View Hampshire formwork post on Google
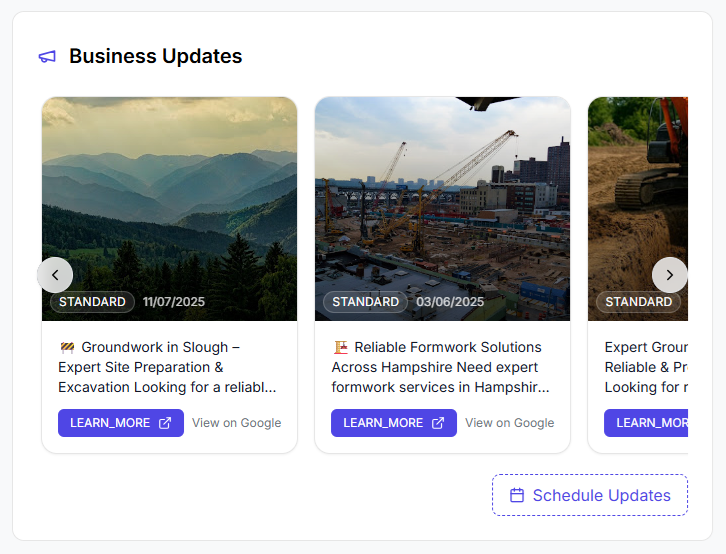This screenshot has height=554, width=726. click(x=510, y=423)
